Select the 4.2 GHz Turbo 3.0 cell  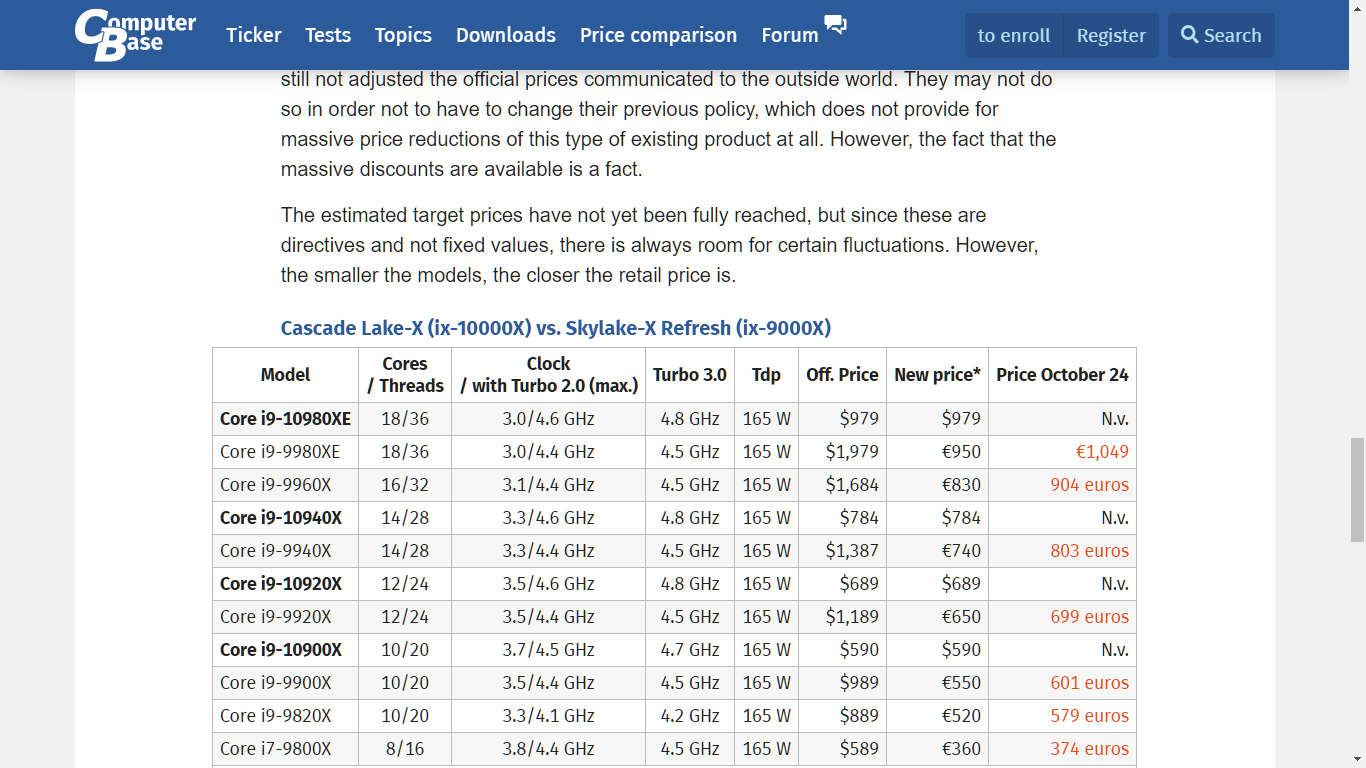[690, 716]
